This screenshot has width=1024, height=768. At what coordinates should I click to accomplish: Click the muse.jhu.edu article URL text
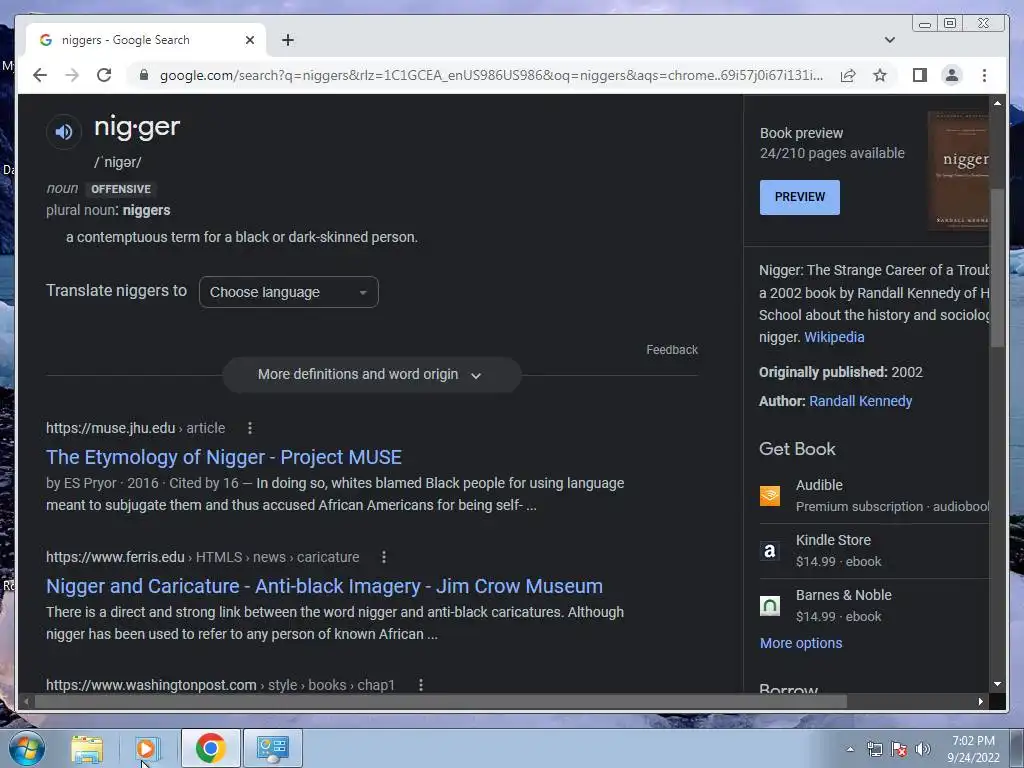tap(135, 428)
